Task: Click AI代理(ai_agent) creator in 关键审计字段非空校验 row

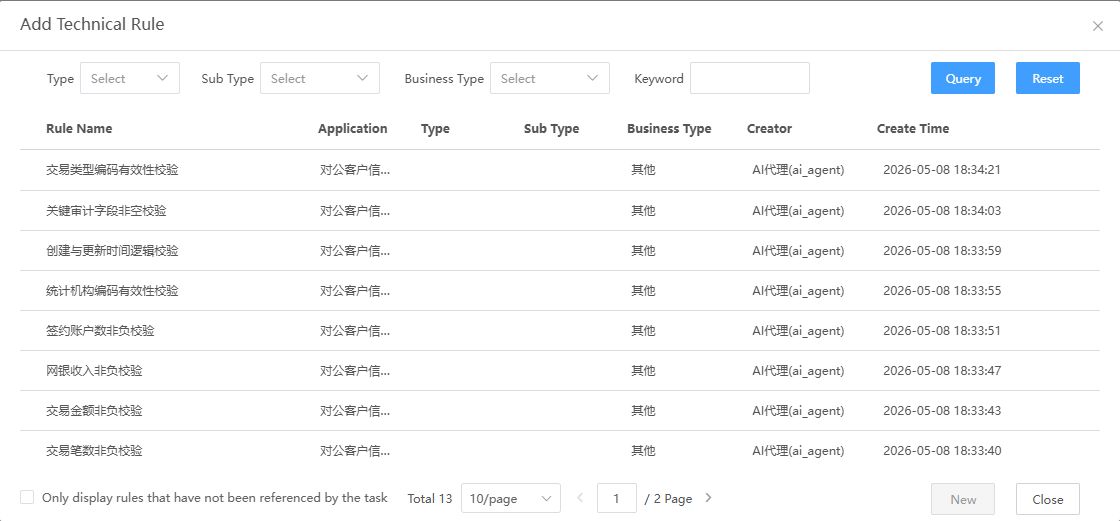Action: pyautogui.click(x=798, y=211)
